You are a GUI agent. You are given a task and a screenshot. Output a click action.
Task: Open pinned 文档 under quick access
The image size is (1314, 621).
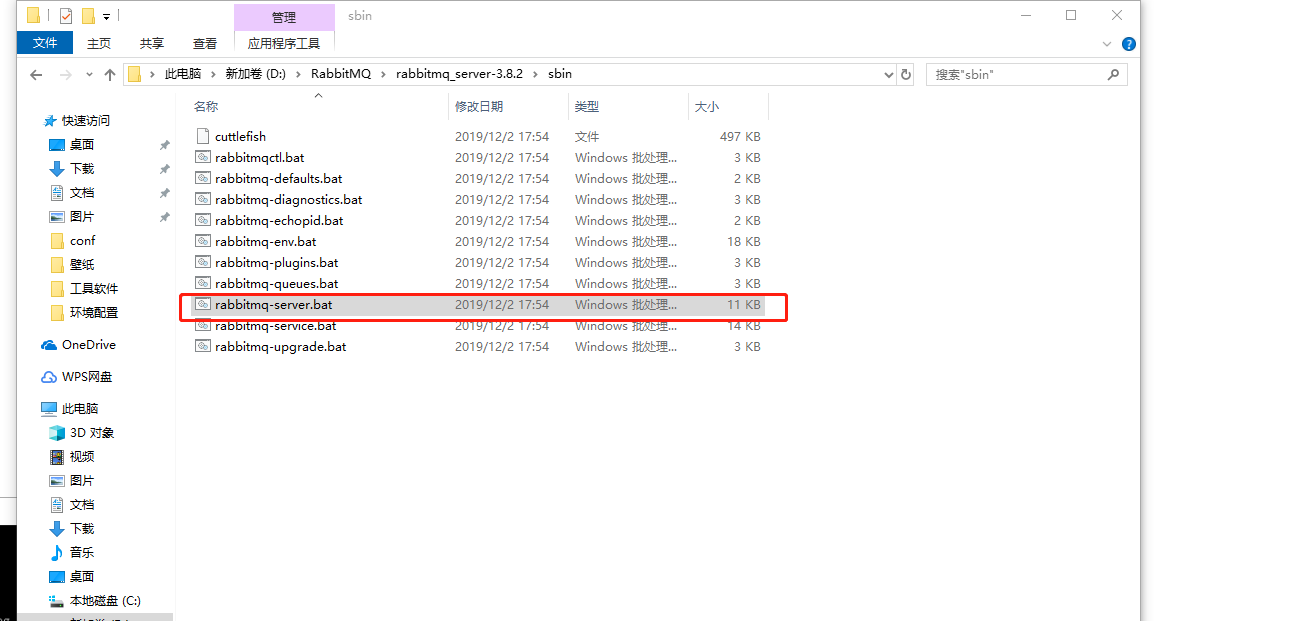click(x=82, y=192)
